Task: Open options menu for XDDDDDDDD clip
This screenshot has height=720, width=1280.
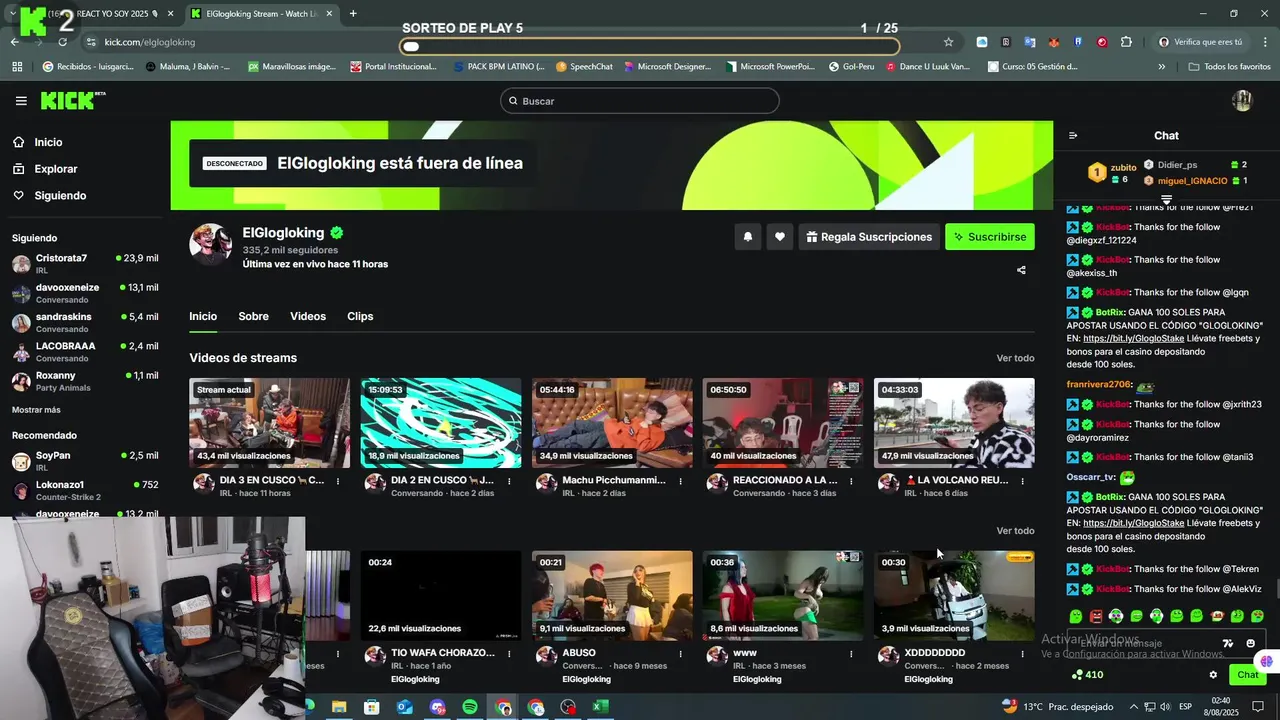Action: pyautogui.click(x=1022, y=653)
